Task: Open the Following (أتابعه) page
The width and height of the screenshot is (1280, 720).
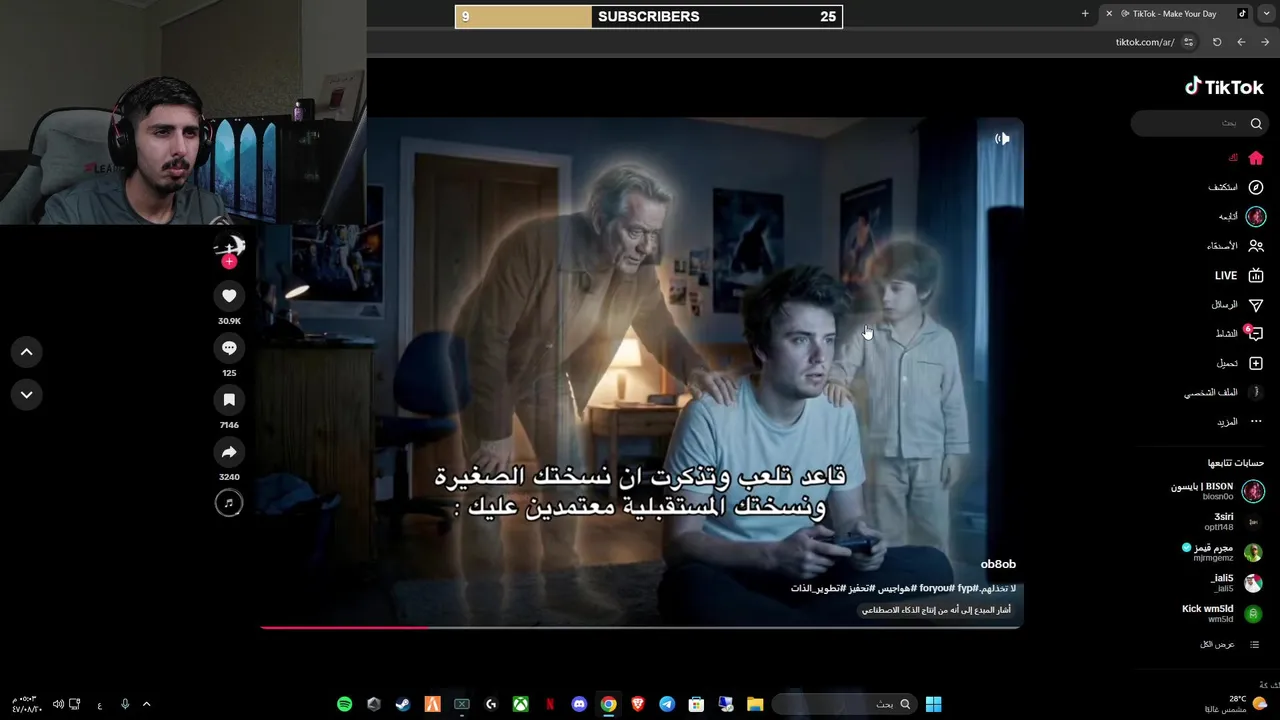Action: pos(1241,216)
